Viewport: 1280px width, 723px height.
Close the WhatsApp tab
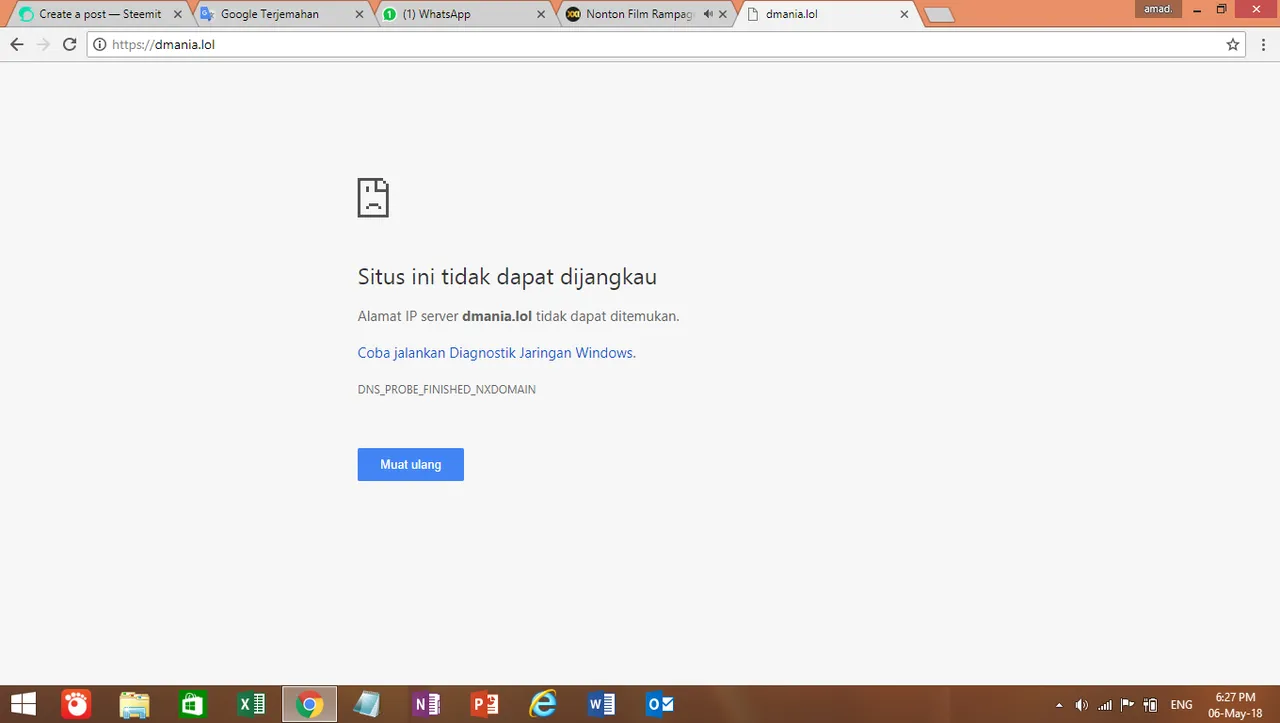[x=541, y=14]
